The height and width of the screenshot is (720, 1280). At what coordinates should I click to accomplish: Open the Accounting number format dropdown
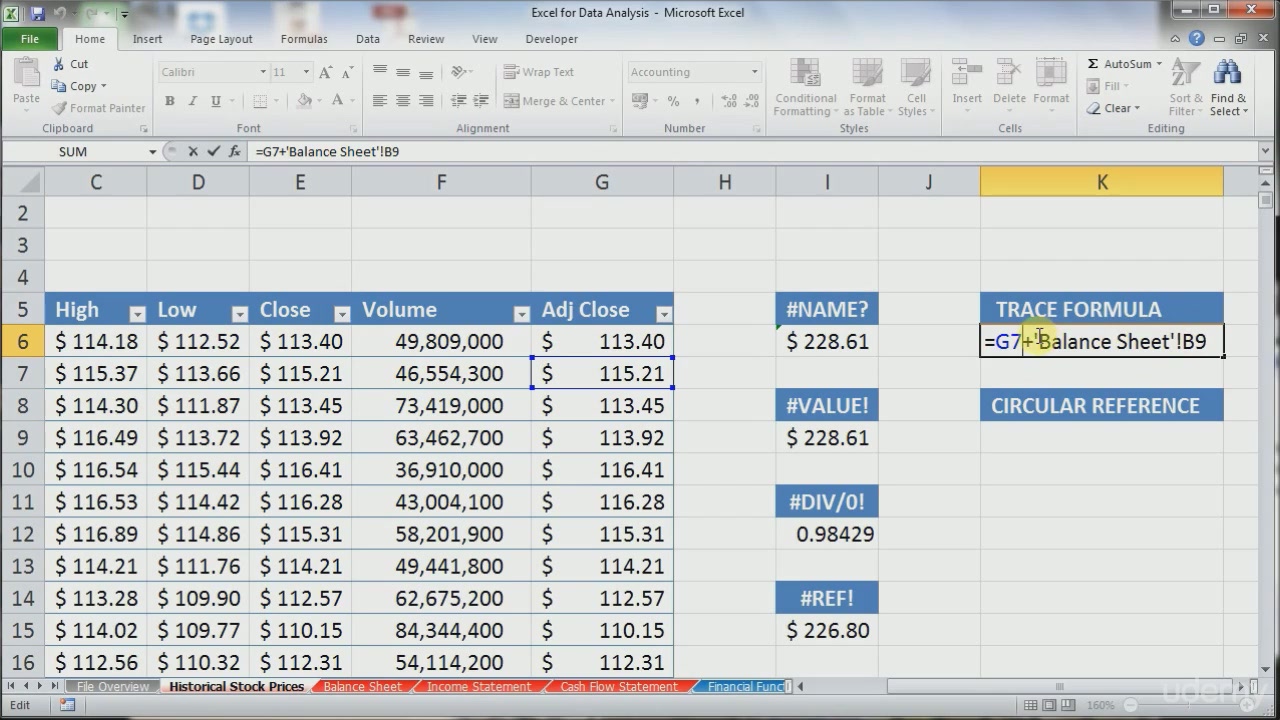click(755, 72)
